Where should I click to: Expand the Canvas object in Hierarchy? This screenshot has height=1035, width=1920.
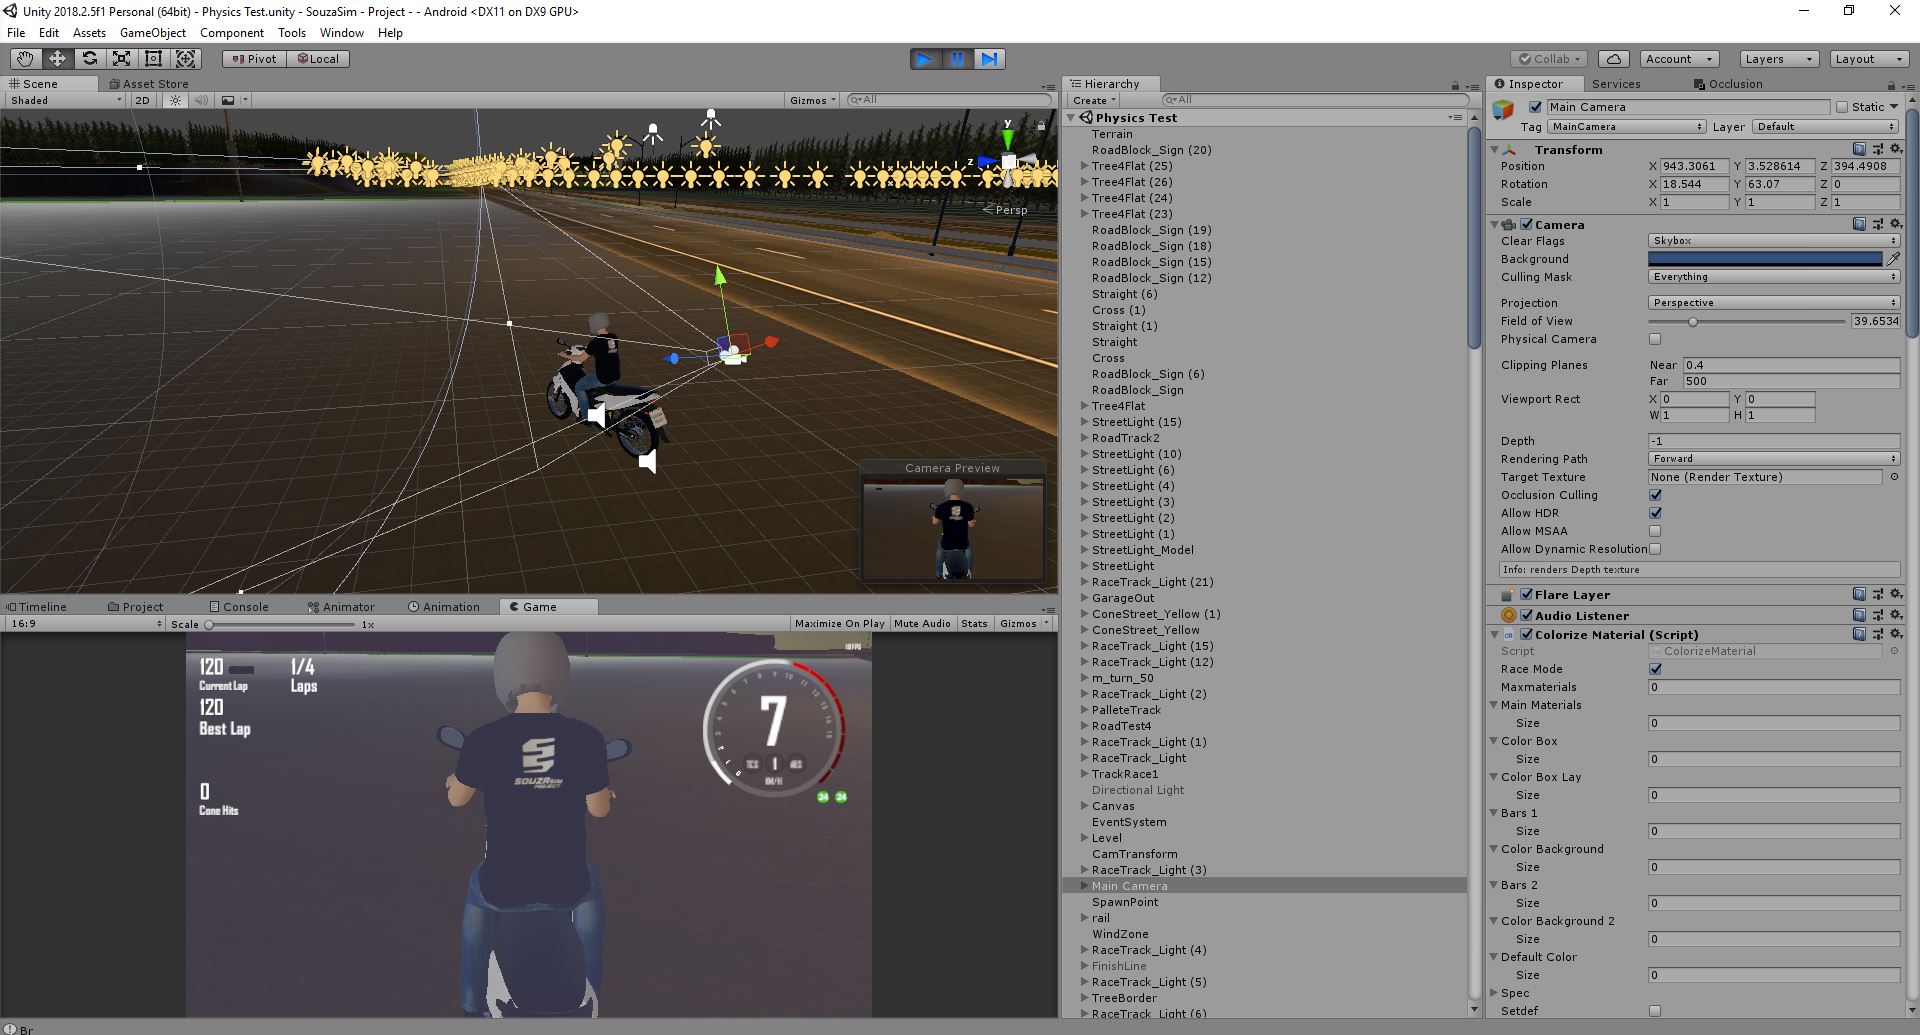pos(1084,806)
